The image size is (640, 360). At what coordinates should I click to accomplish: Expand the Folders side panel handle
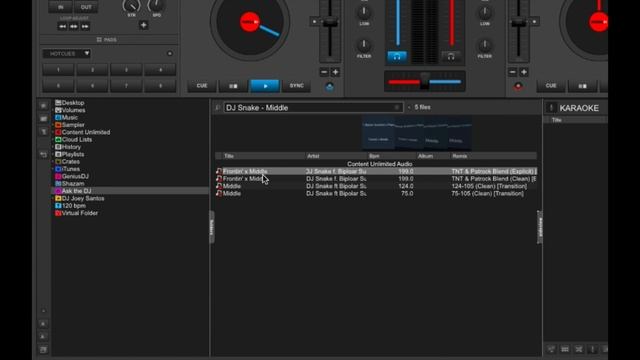(212, 227)
